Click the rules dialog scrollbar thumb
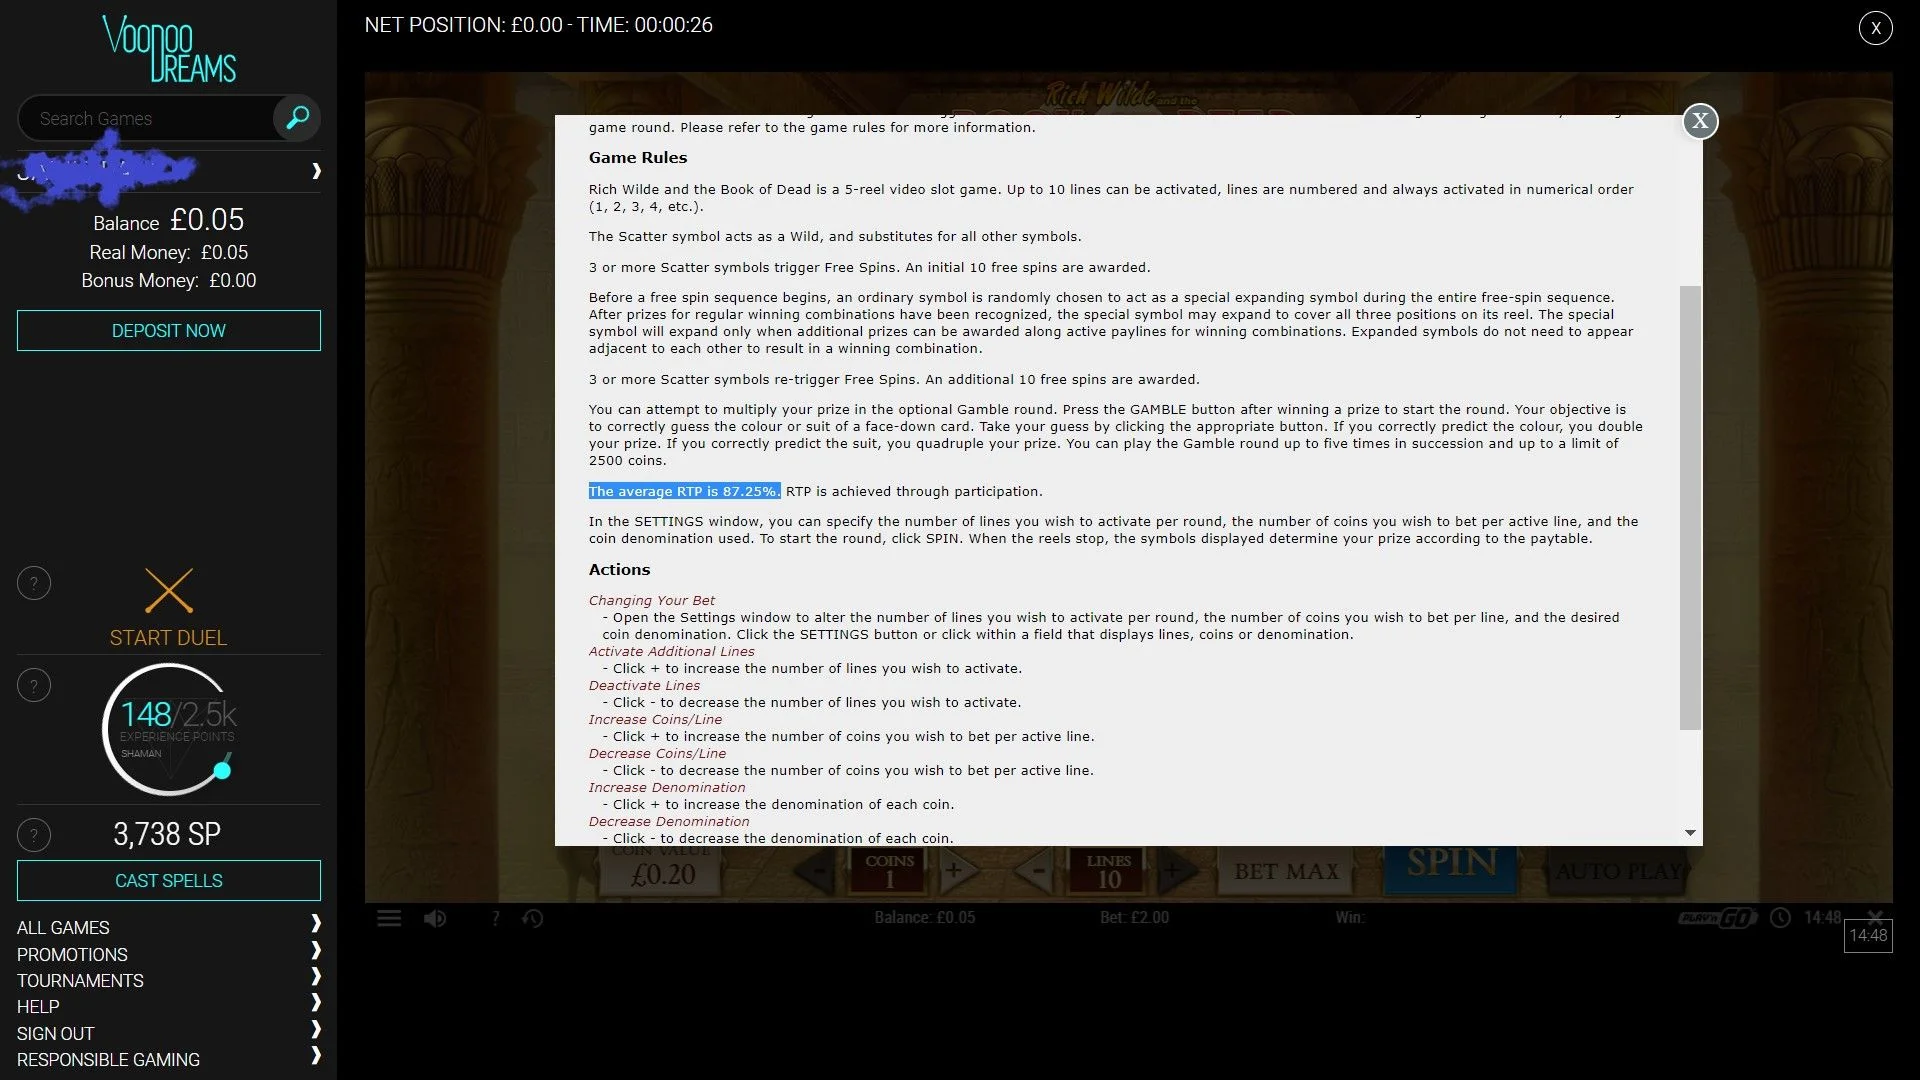1920x1080 pixels. coord(1690,508)
